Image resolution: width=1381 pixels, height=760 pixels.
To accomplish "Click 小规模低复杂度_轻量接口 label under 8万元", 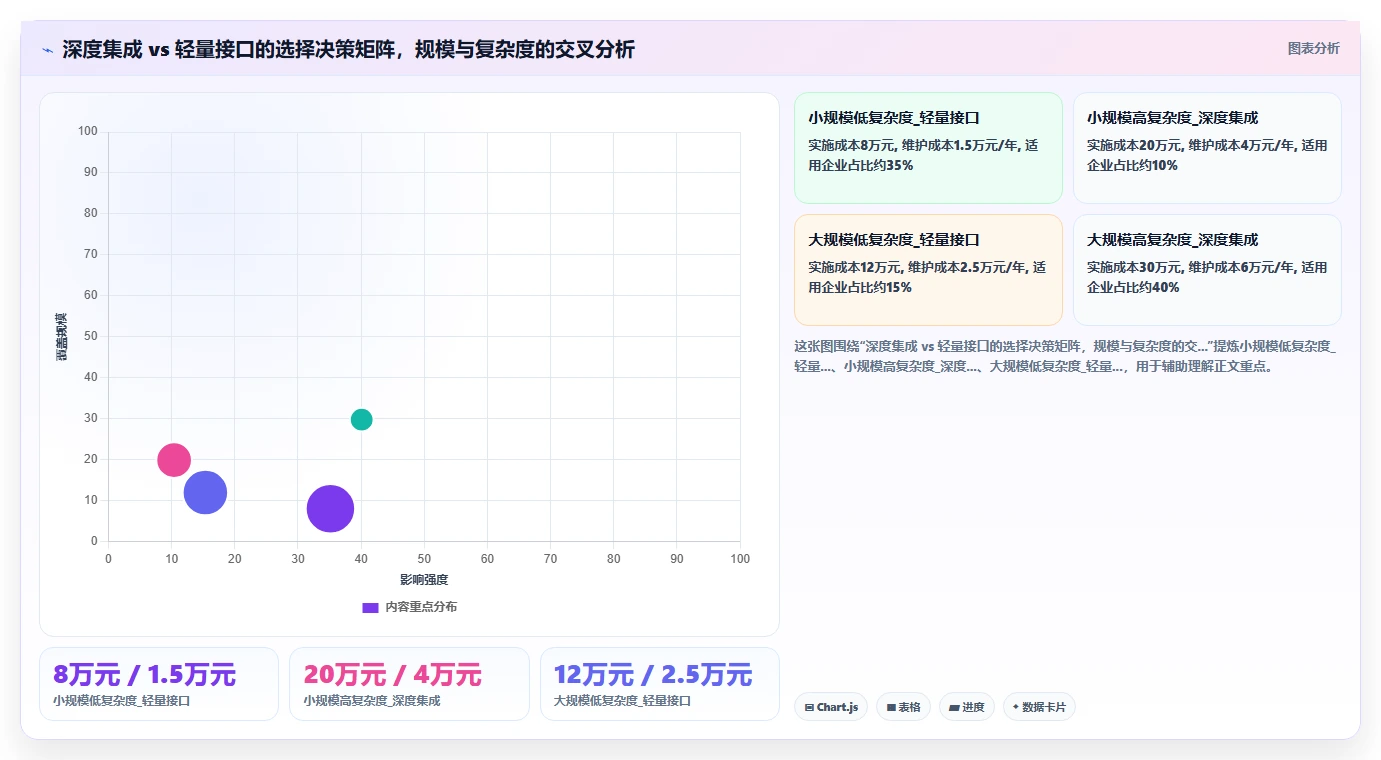I will click(122, 701).
